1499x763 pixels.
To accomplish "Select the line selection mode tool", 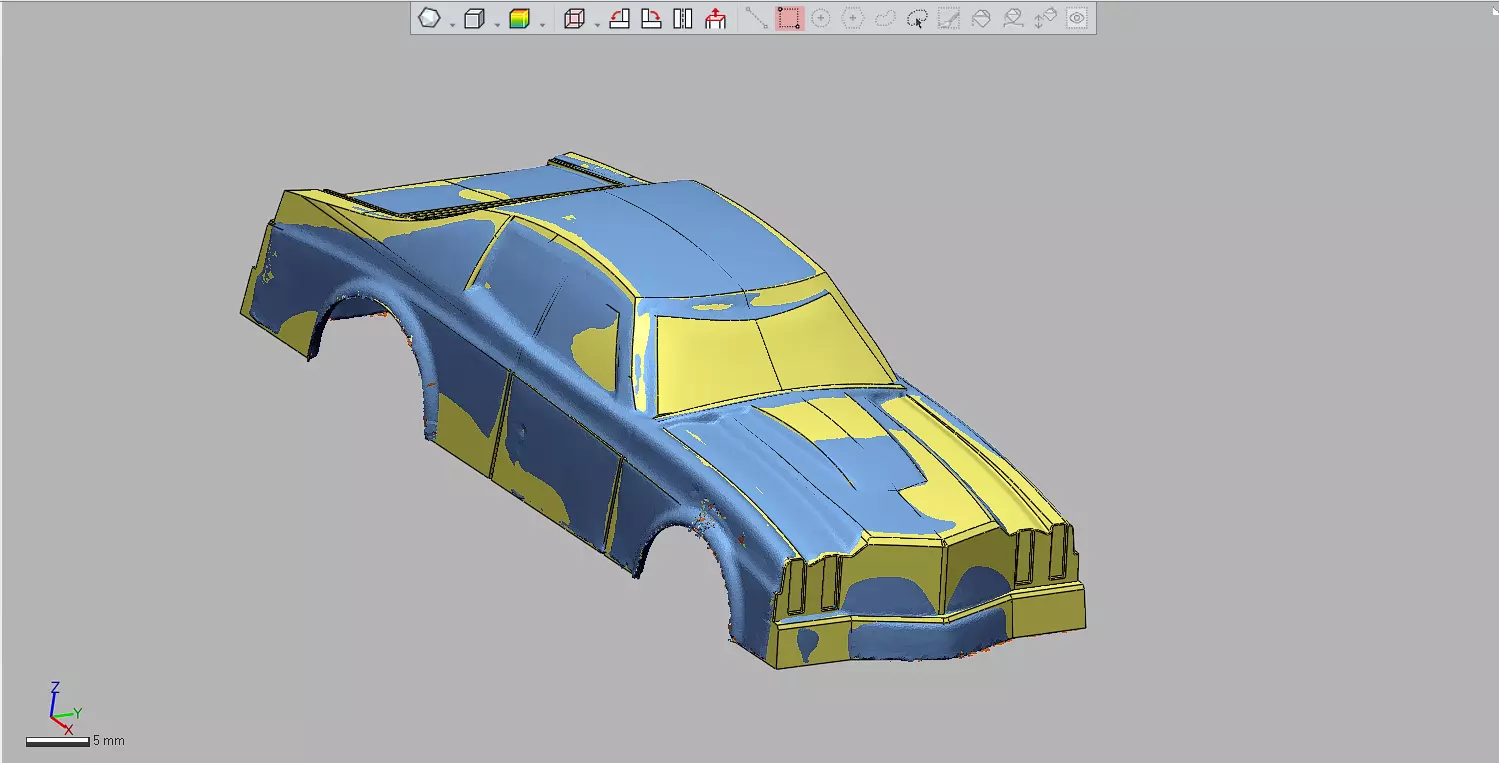I will [x=757, y=18].
